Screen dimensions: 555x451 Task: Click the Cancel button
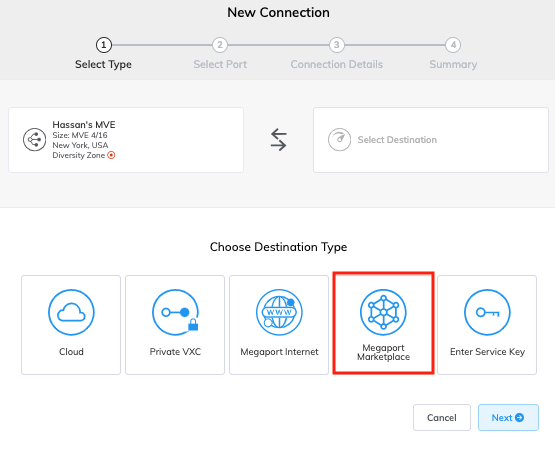click(x=442, y=417)
